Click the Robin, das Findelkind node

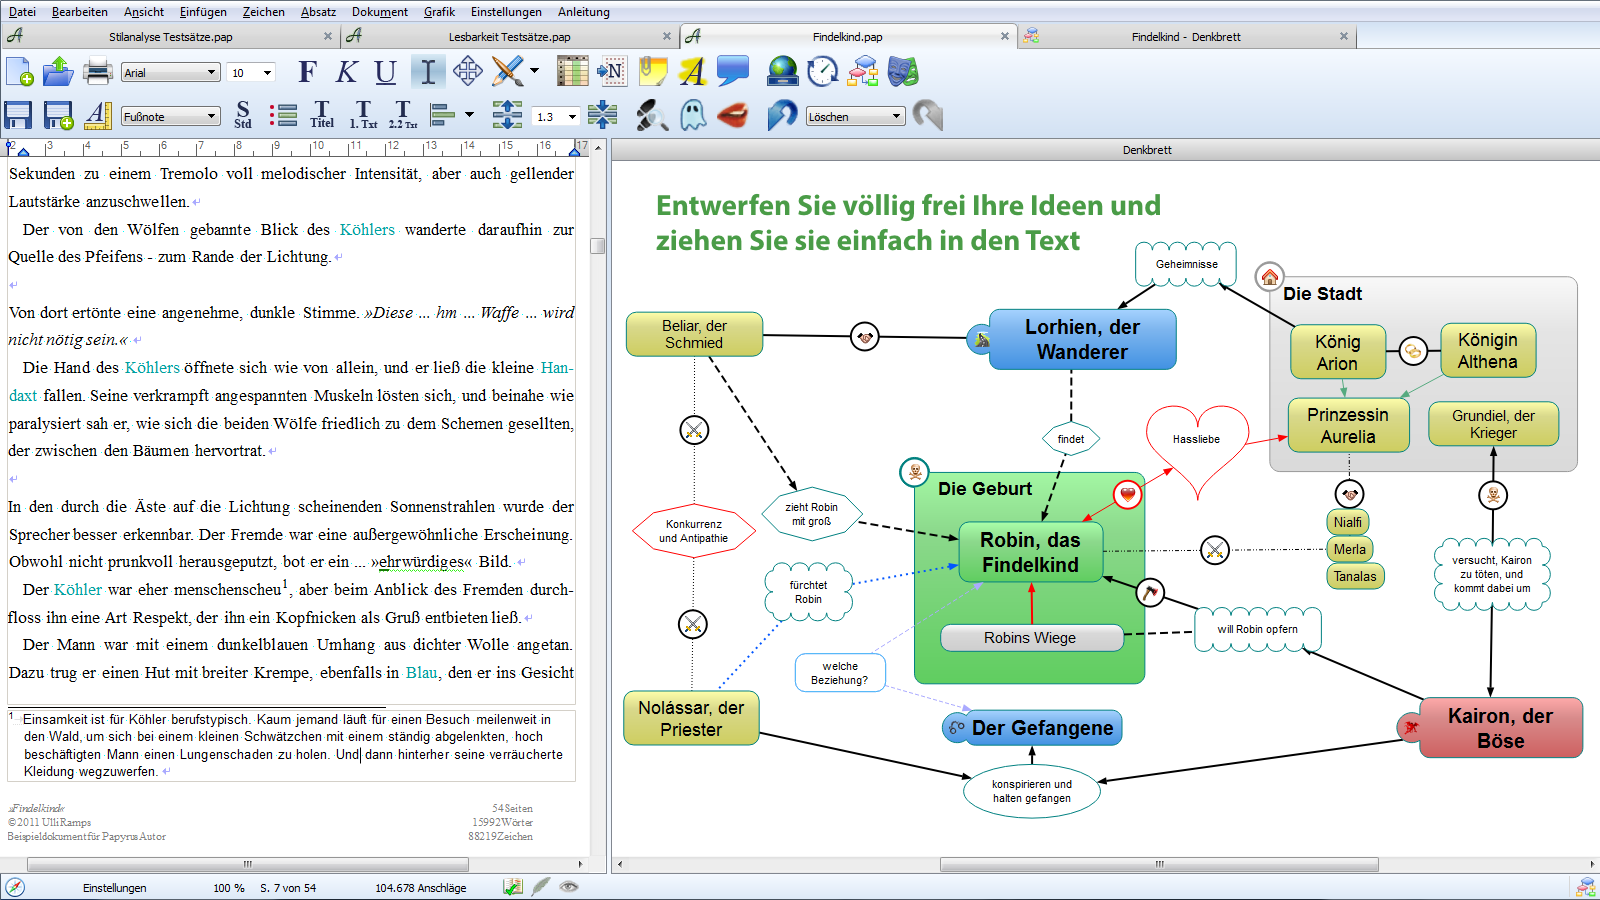[1030, 552]
